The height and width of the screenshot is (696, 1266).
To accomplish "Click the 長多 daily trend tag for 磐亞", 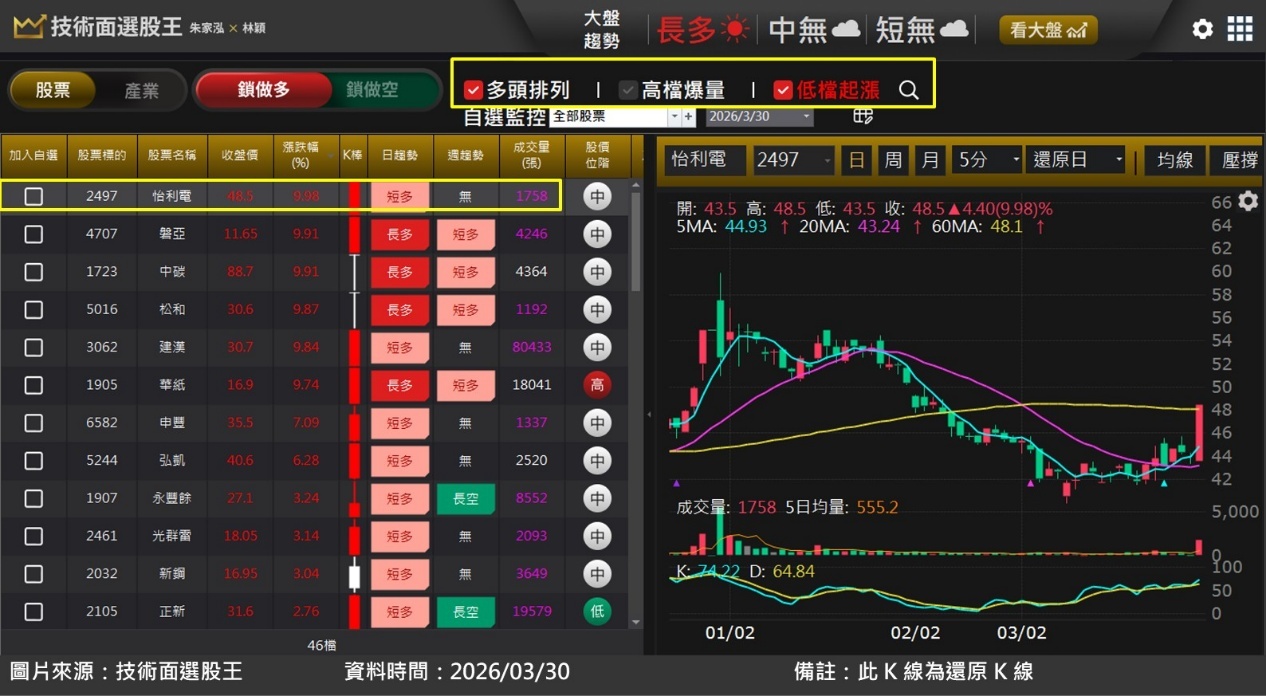I will pyautogui.click(x=400, y=234).
